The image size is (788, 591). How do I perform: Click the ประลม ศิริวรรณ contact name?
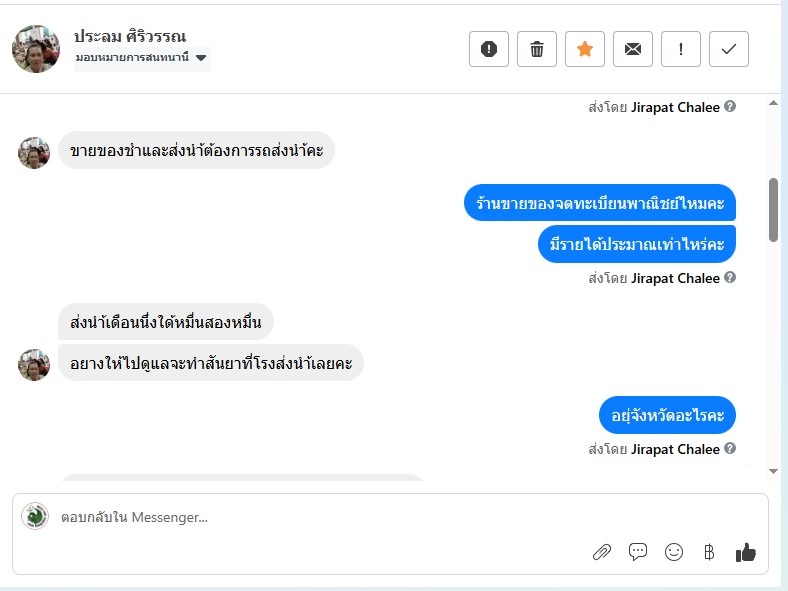(130, 36)
